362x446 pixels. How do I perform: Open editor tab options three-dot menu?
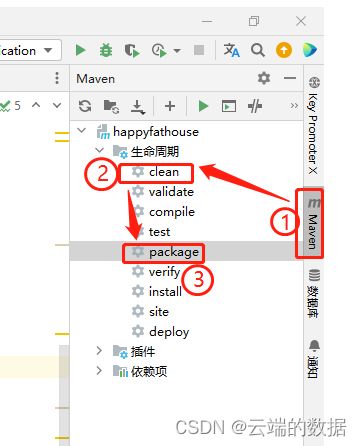coord(57,78)
